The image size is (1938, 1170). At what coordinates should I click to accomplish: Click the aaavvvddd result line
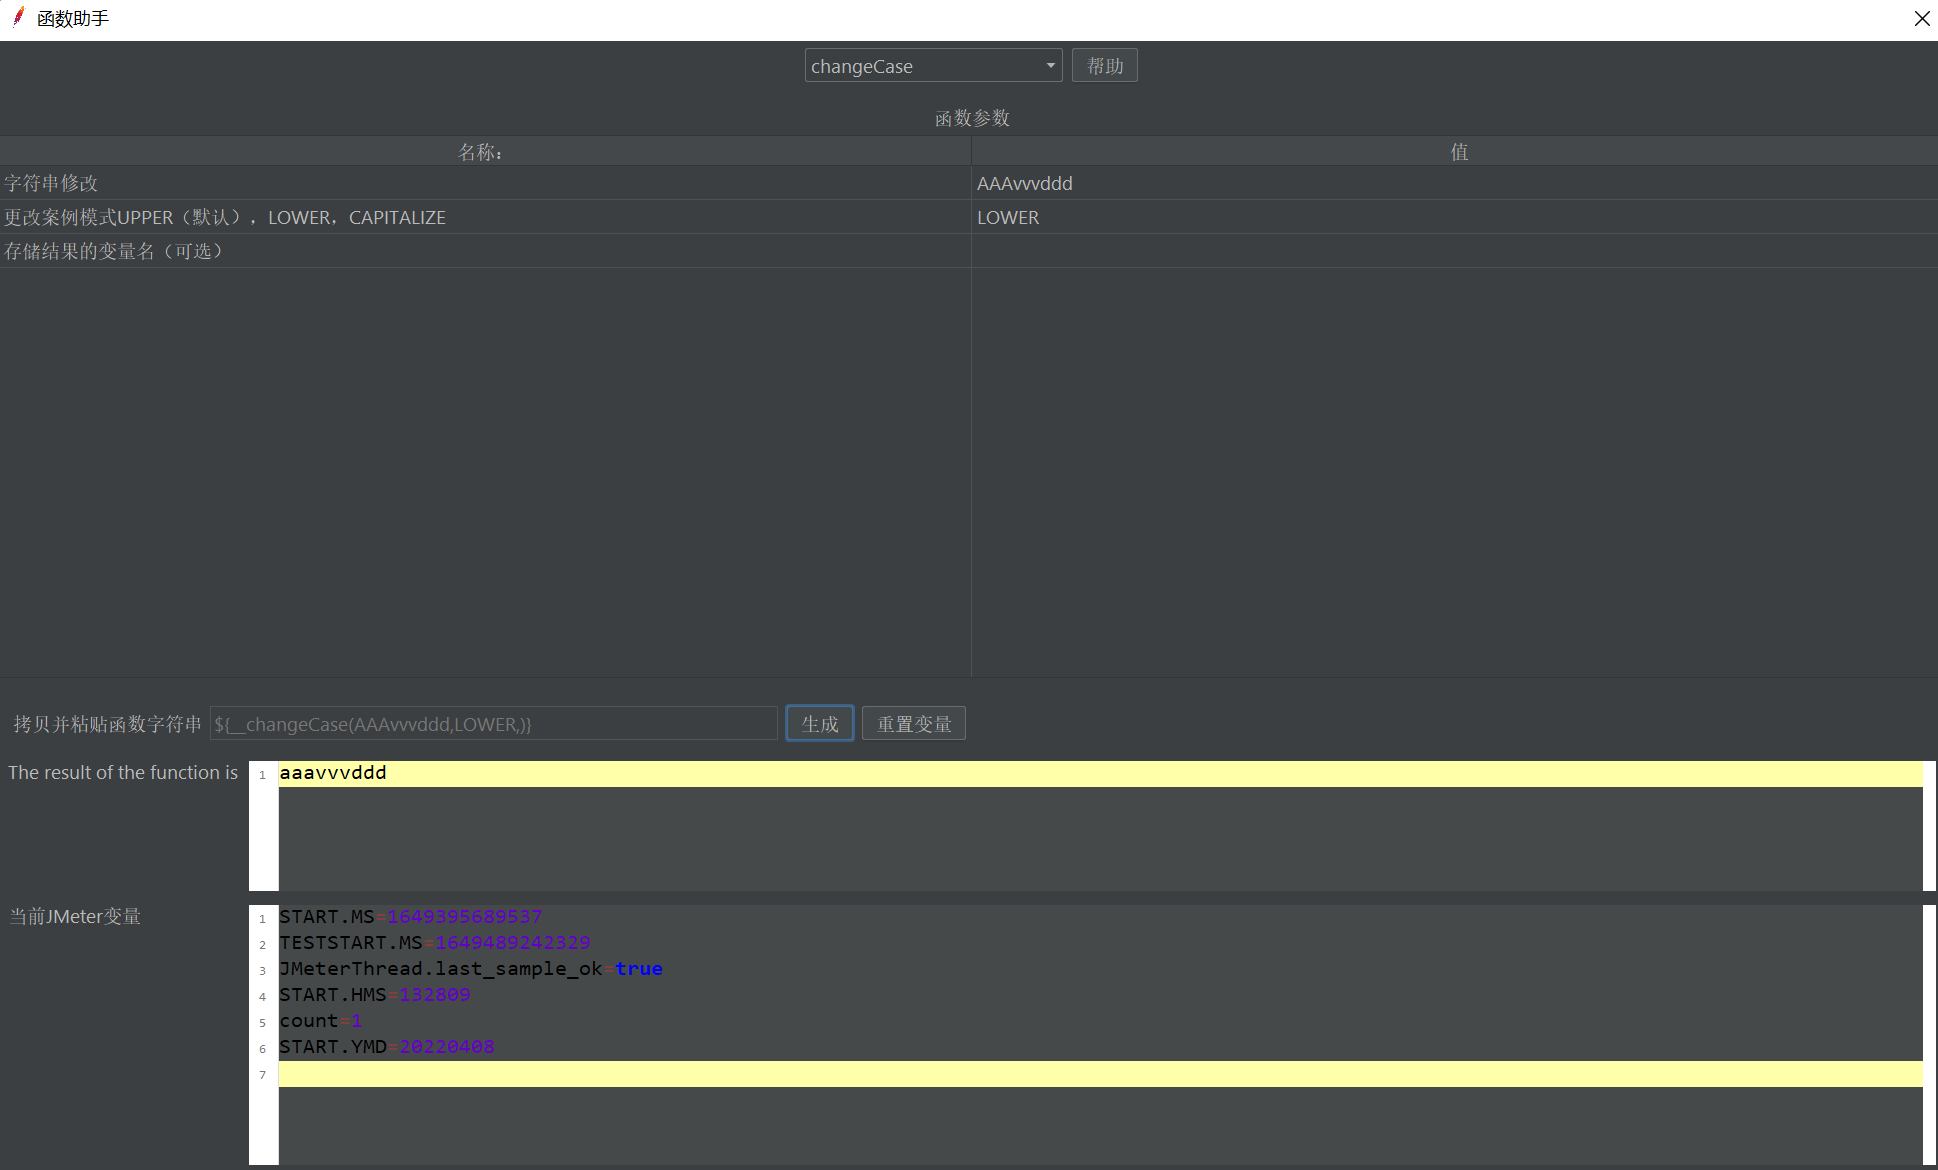click(x=1100, y=773)
